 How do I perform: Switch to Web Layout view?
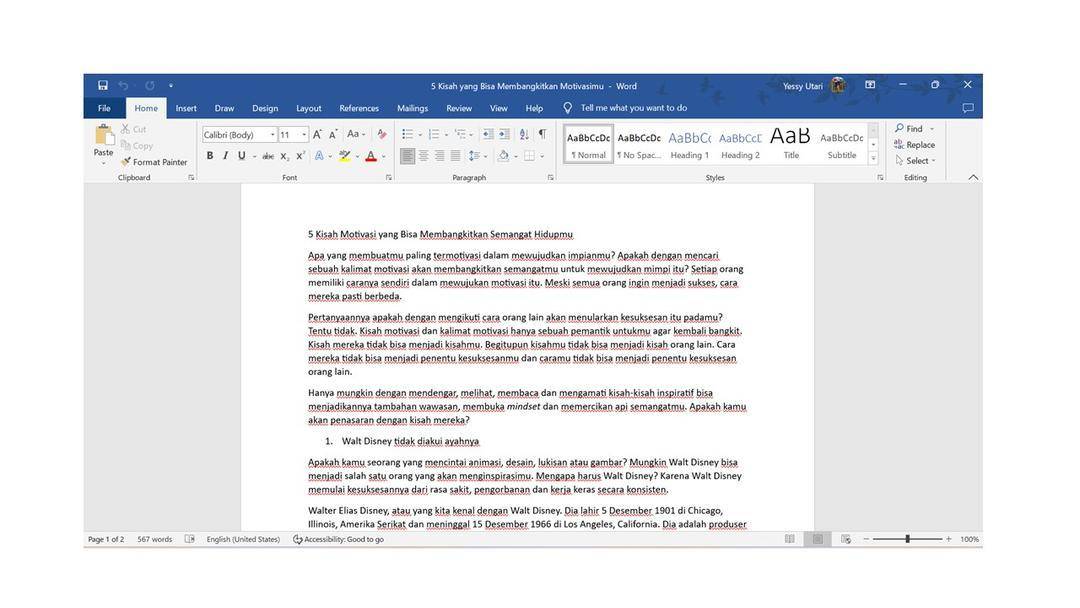click(x=846, y=539)
